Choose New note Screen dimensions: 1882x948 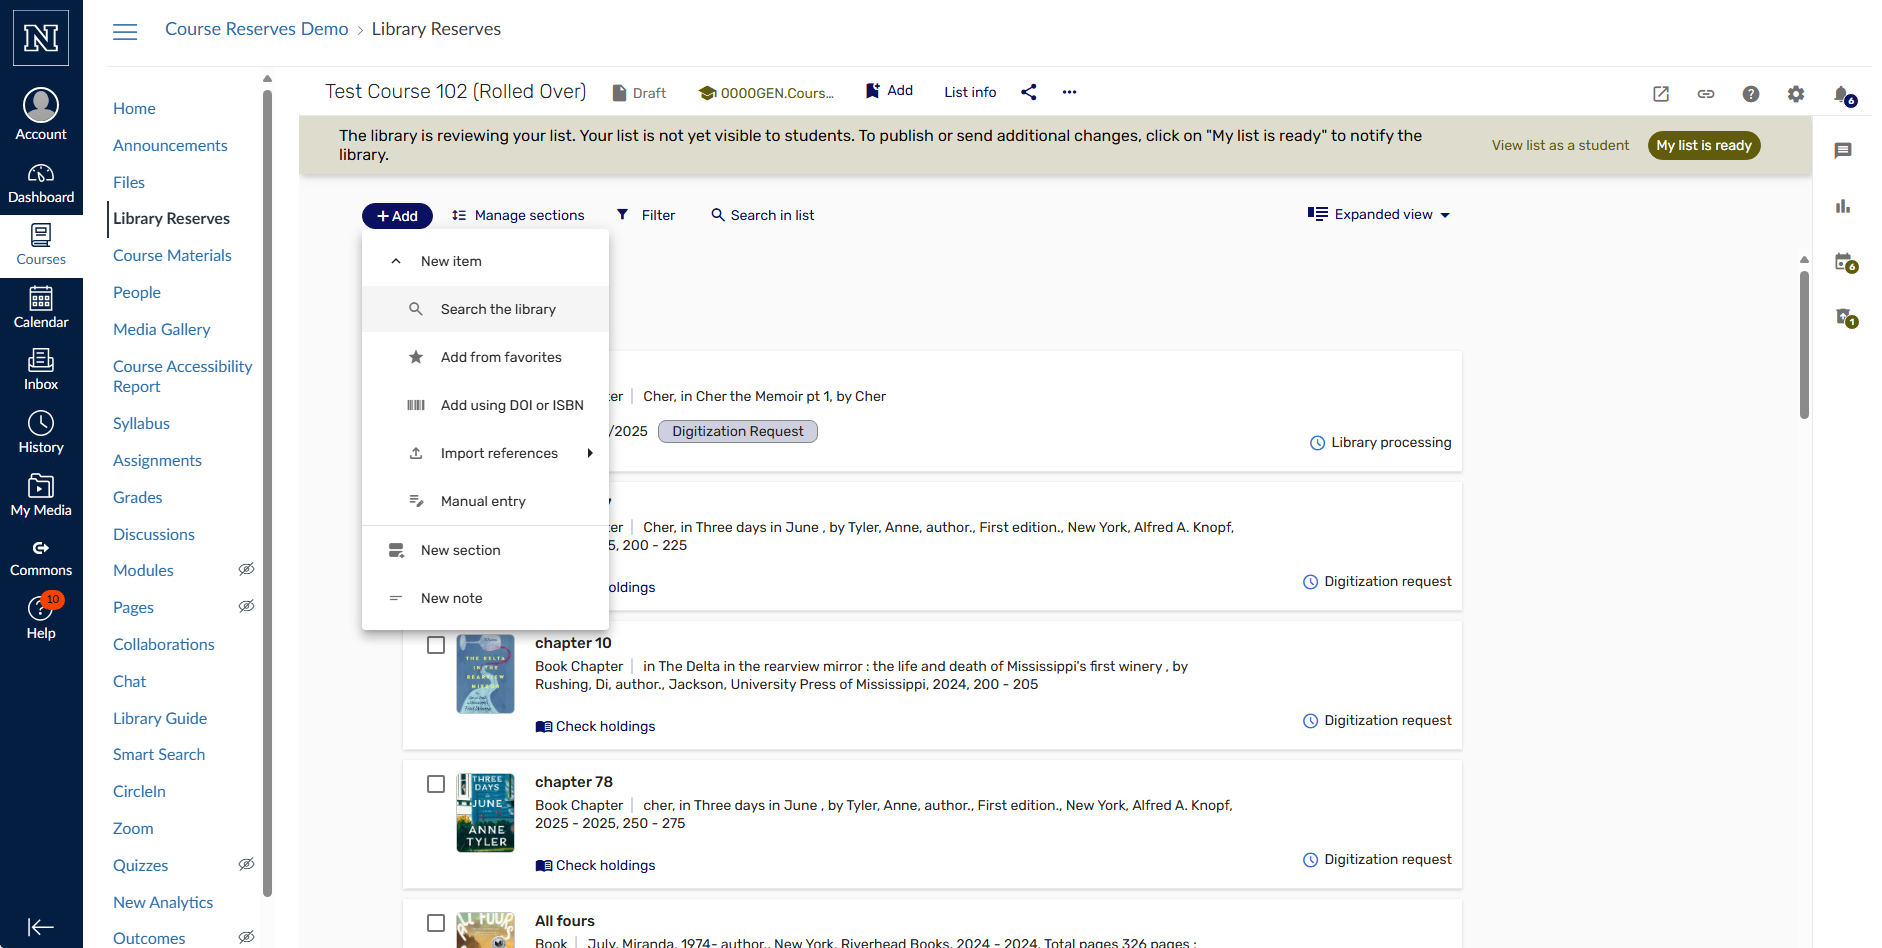tap(485, 598)
